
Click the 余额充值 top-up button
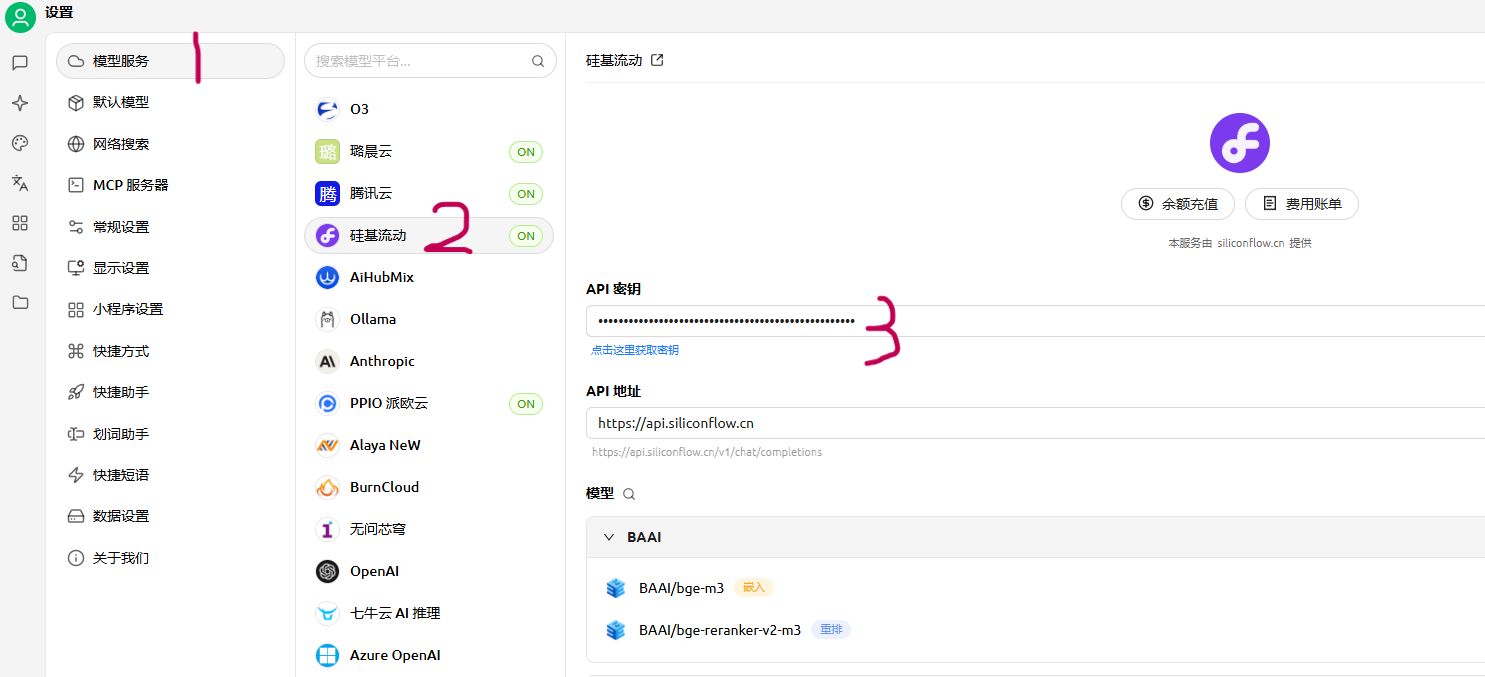point(1177,204)
